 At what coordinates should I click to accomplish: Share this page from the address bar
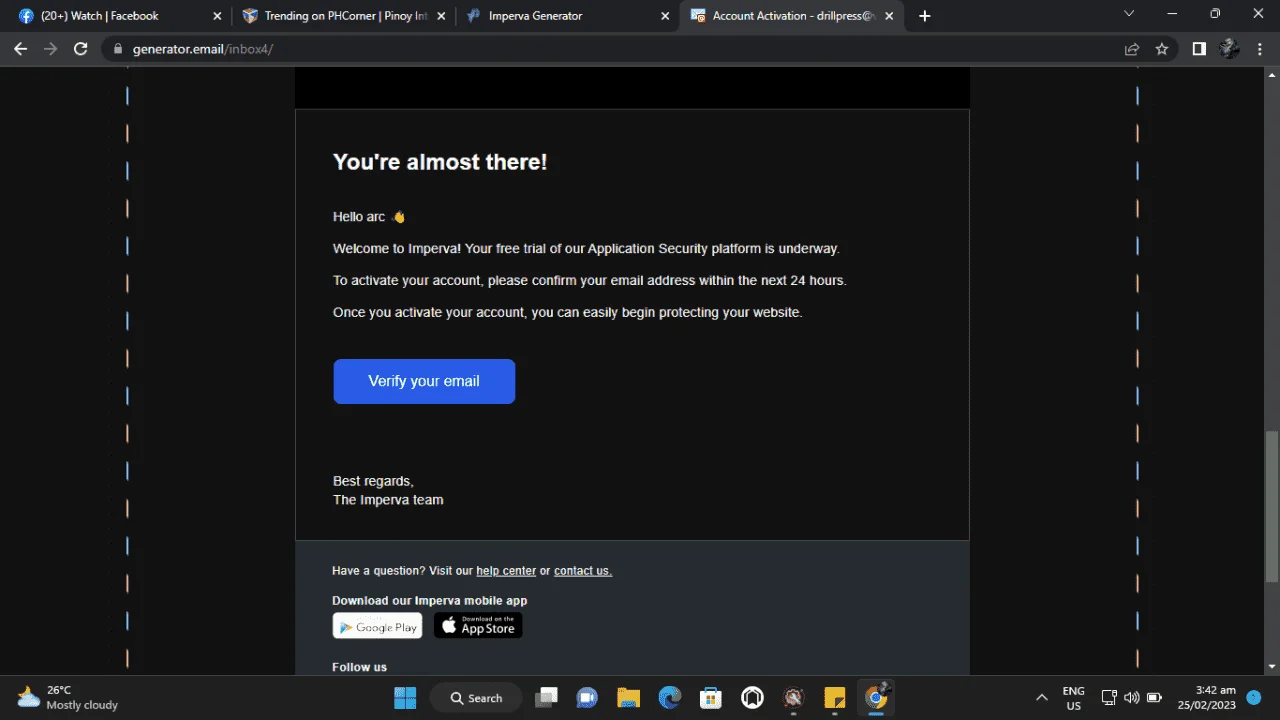(1131, 48)
